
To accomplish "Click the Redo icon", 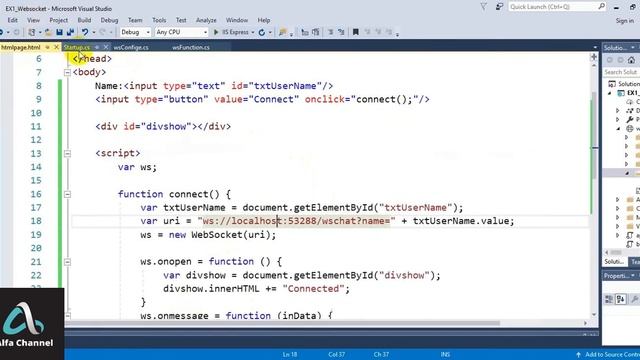I will pos(103,32).
